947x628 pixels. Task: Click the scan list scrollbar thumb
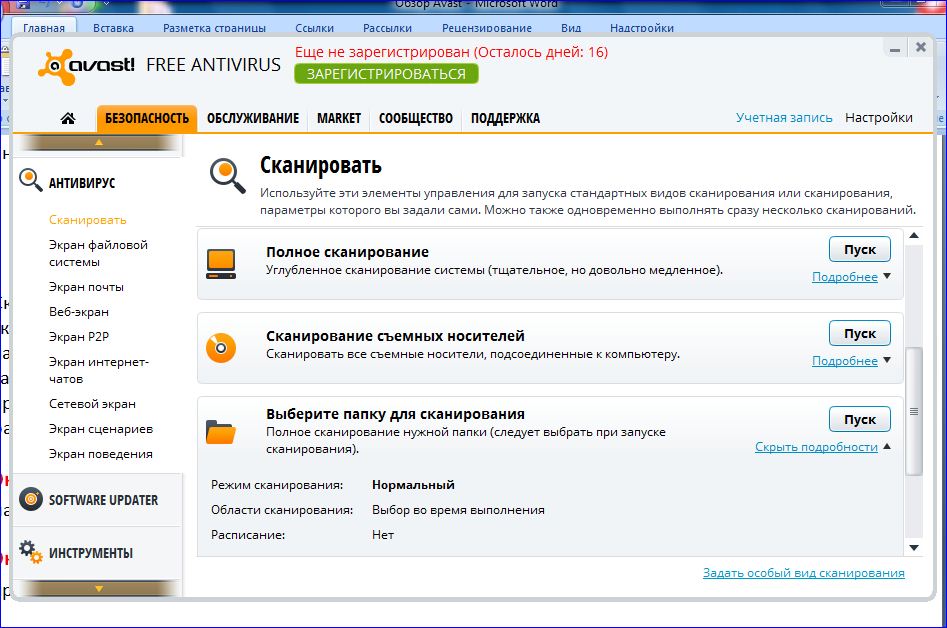pos(914,411)
